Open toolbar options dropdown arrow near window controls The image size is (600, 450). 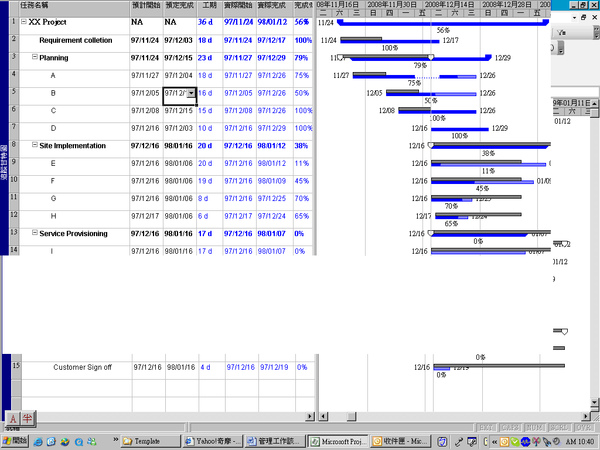point(574,18)
